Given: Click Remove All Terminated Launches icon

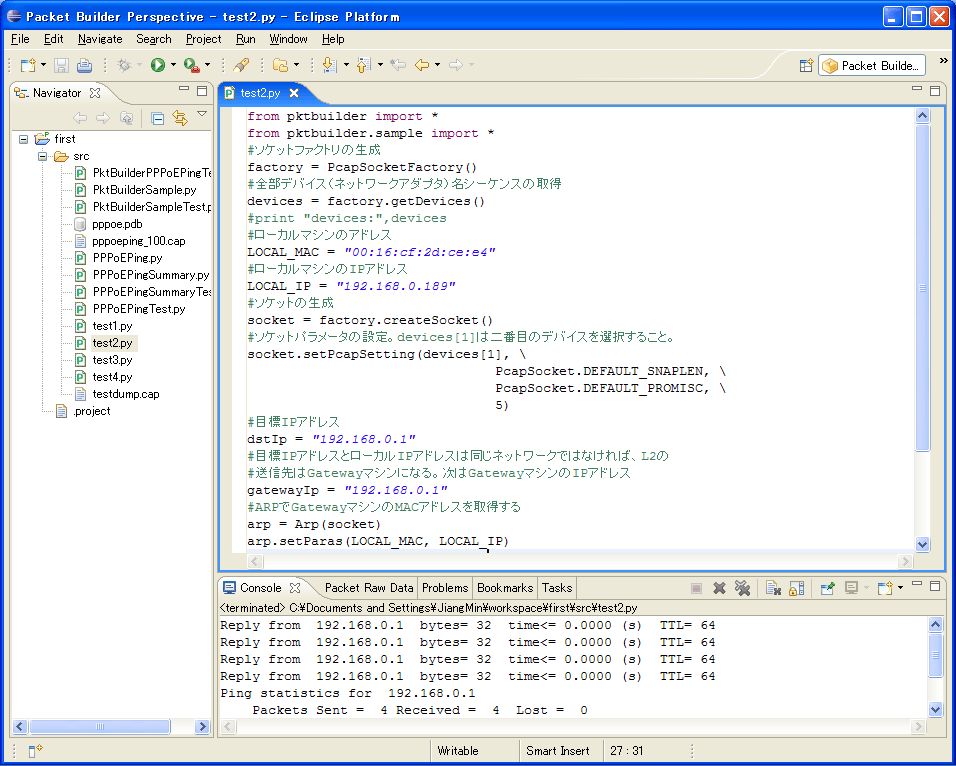Looking at the screenshot, I should (742, 588).
